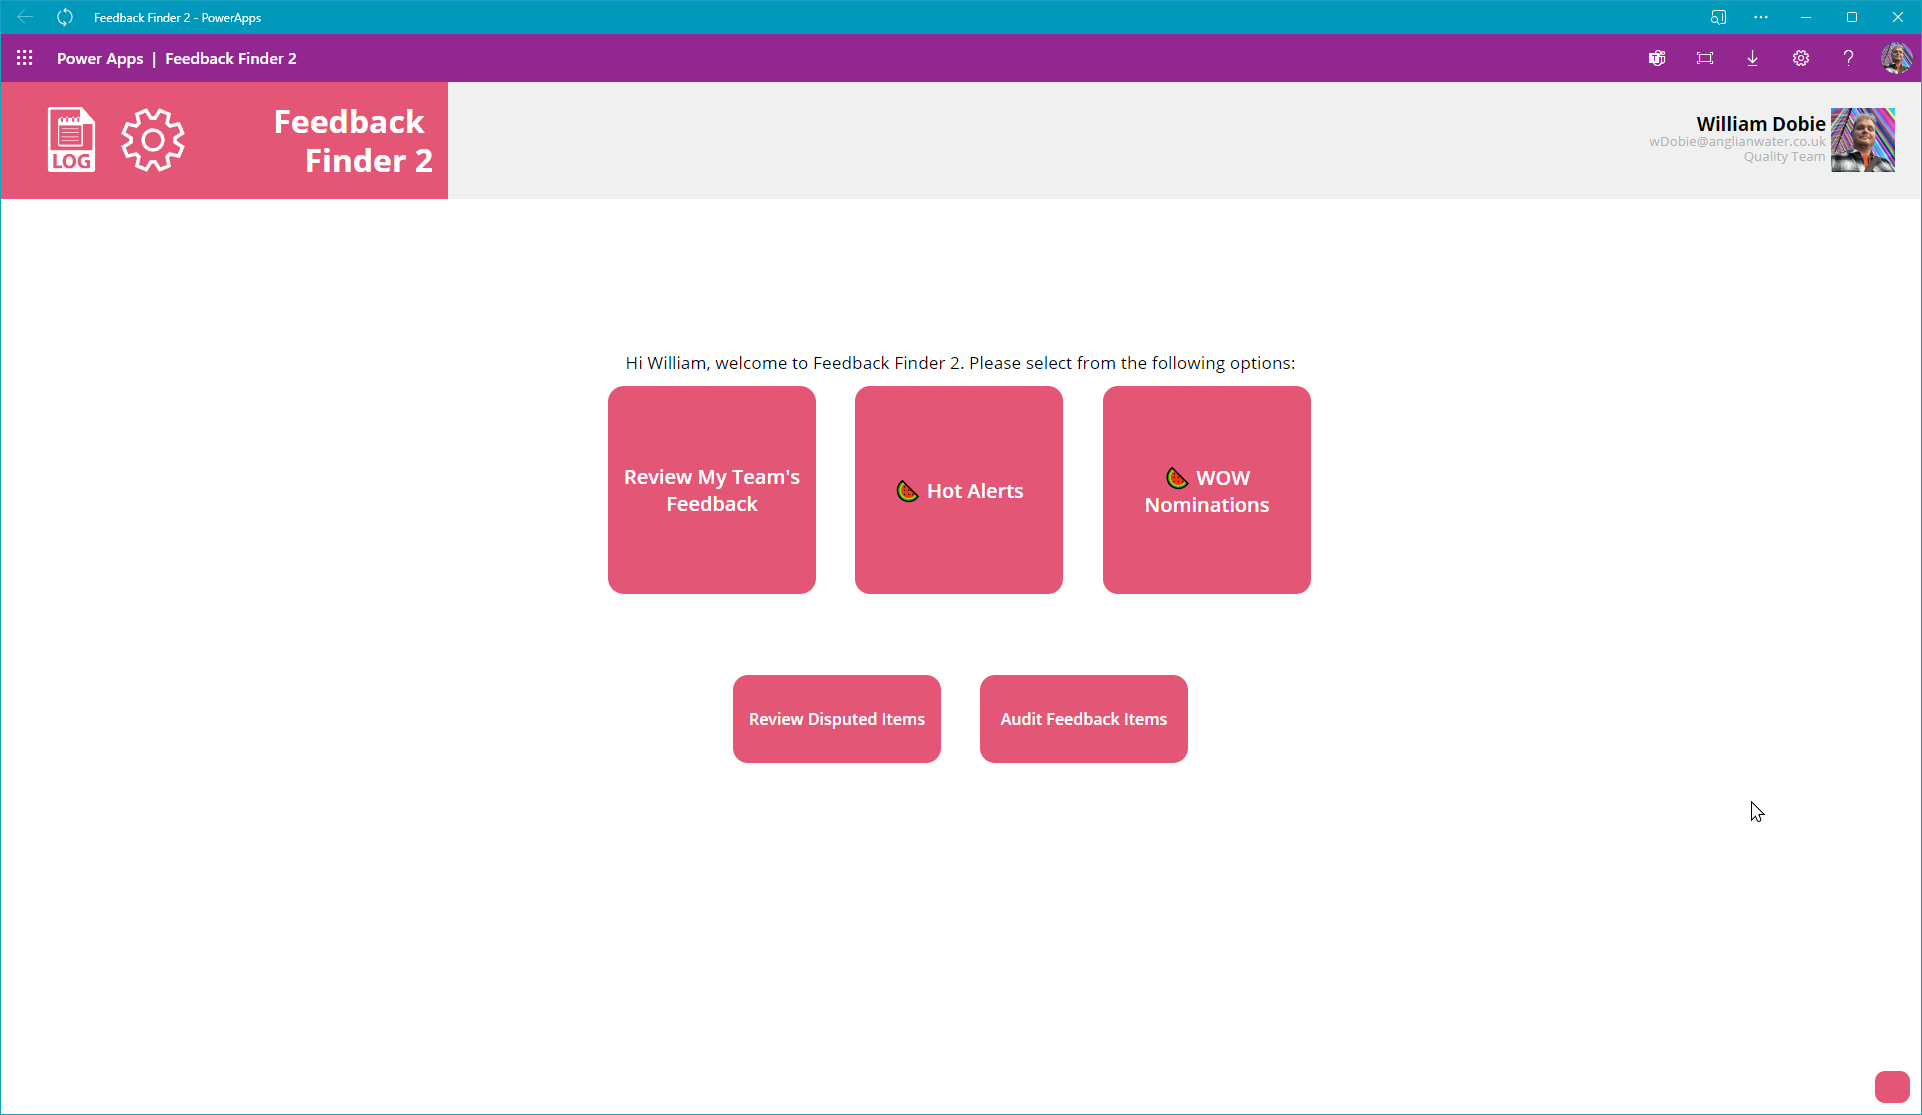The image size is (1922, 1115).
Task: Click the find-on-page icon in title bar
Action: coord(1718,17)
